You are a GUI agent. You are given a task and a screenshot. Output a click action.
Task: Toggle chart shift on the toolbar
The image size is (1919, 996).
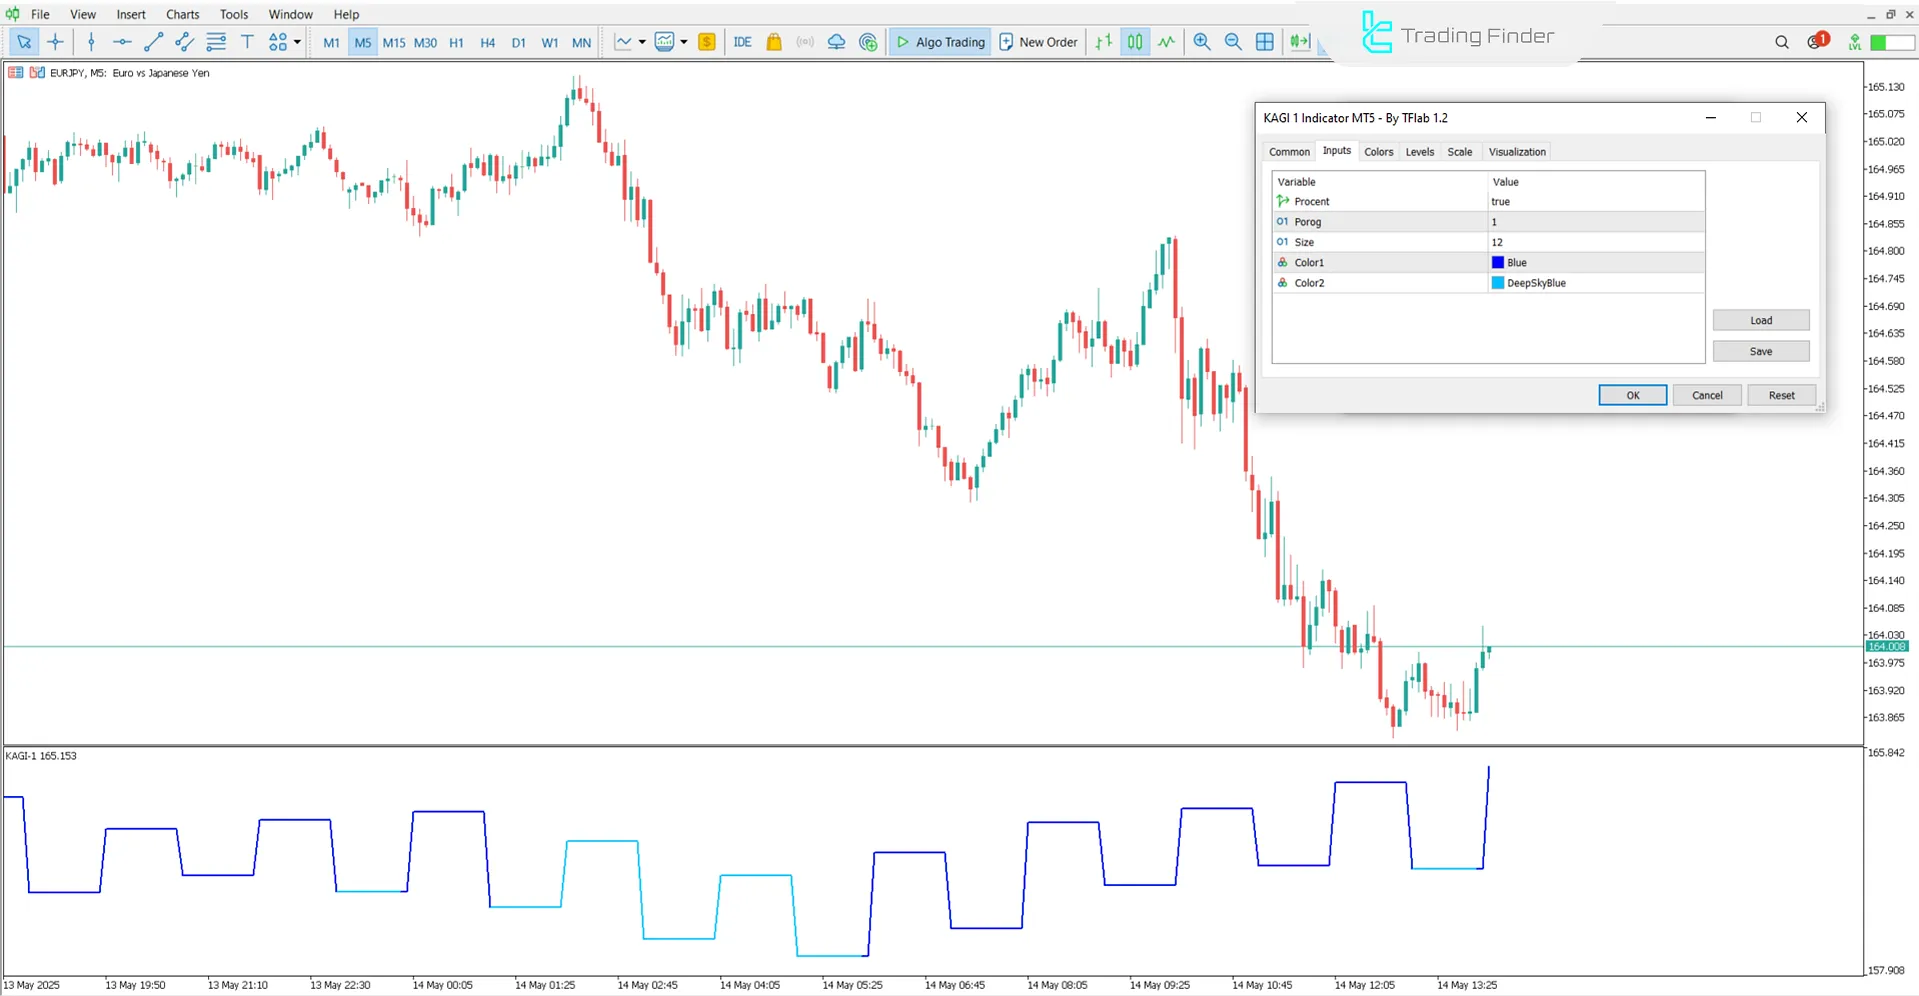(x=1299, y=42)
